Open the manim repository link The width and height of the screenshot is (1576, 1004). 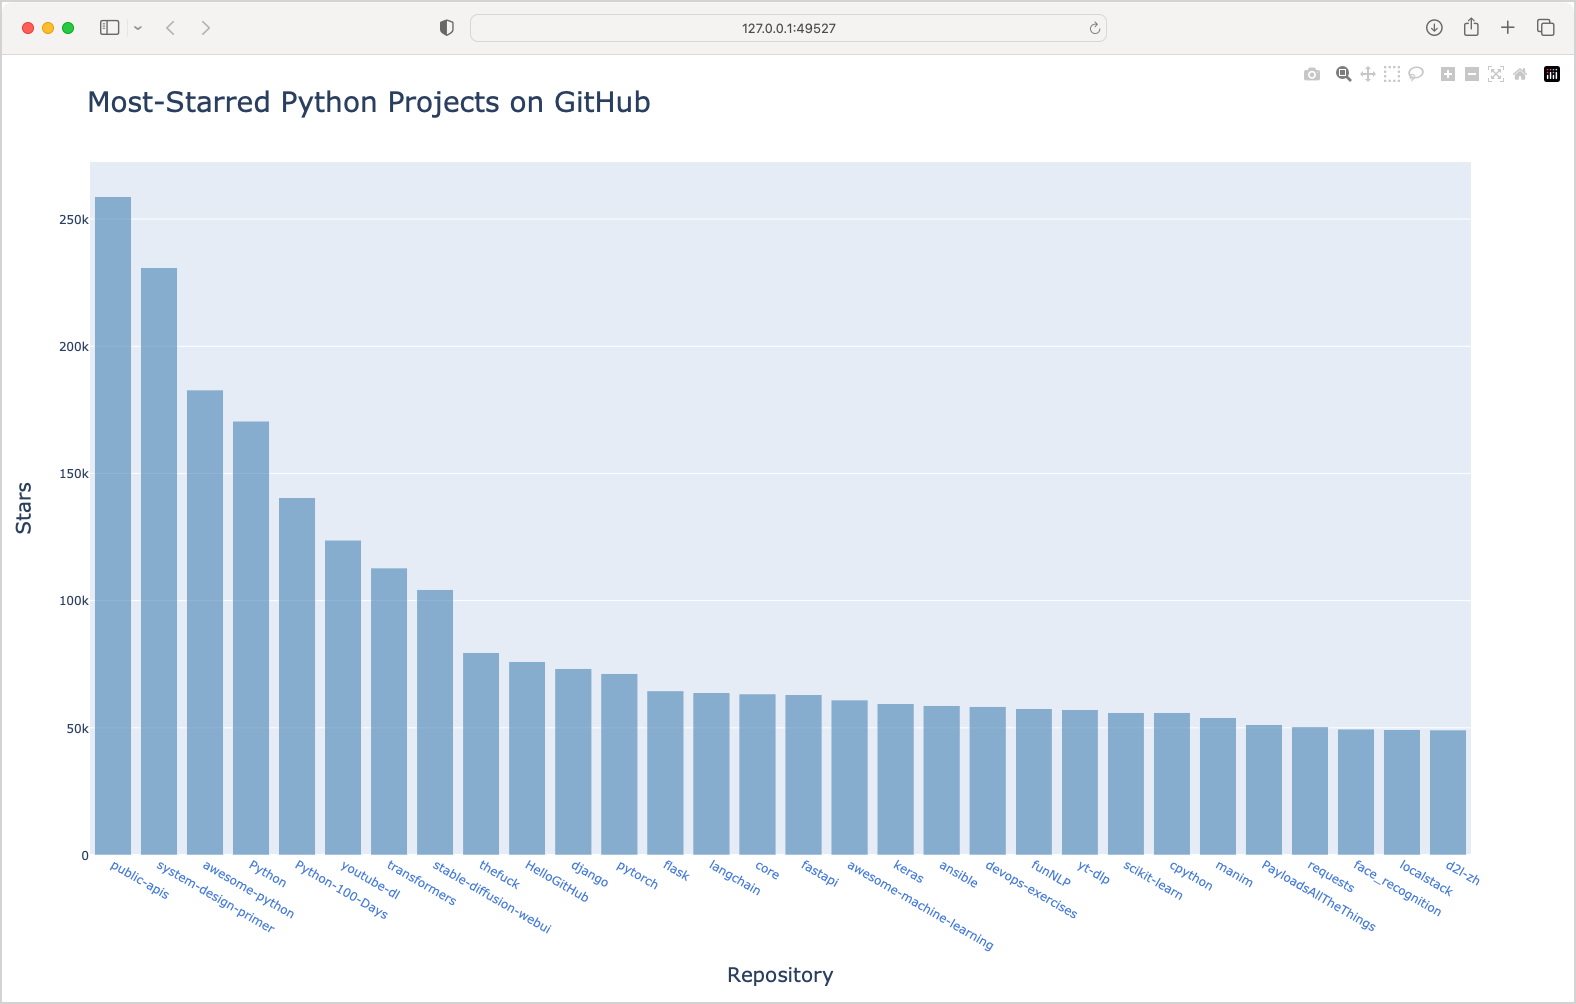pos(1234,873)
